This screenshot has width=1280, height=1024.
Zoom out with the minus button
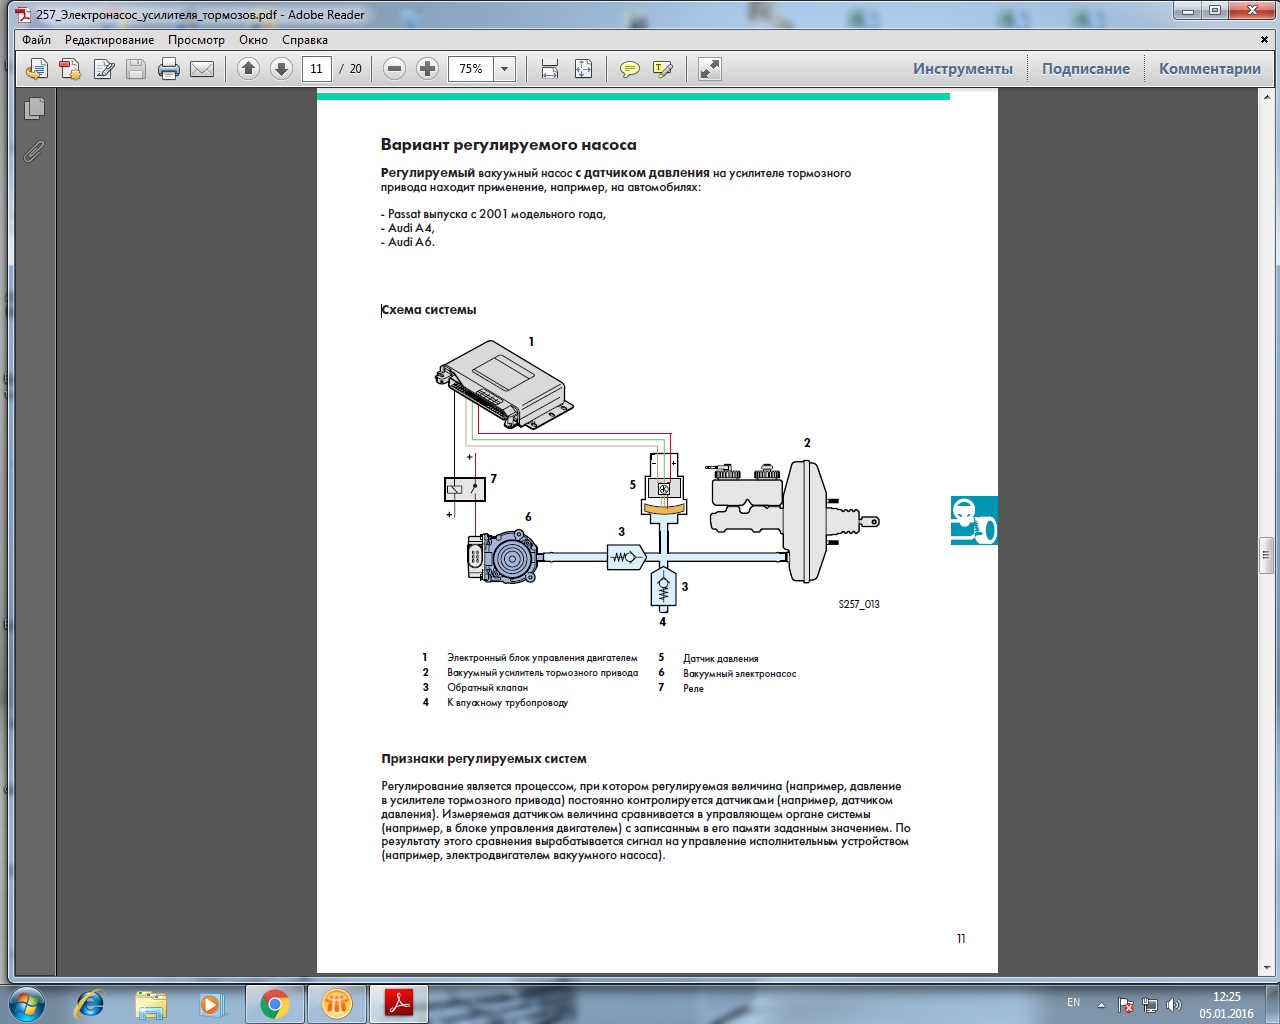pos(394,68)
